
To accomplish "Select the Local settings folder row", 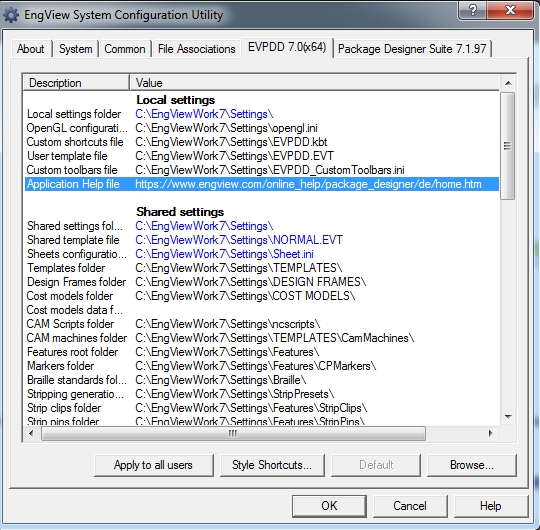I will [x=261, y=114].
